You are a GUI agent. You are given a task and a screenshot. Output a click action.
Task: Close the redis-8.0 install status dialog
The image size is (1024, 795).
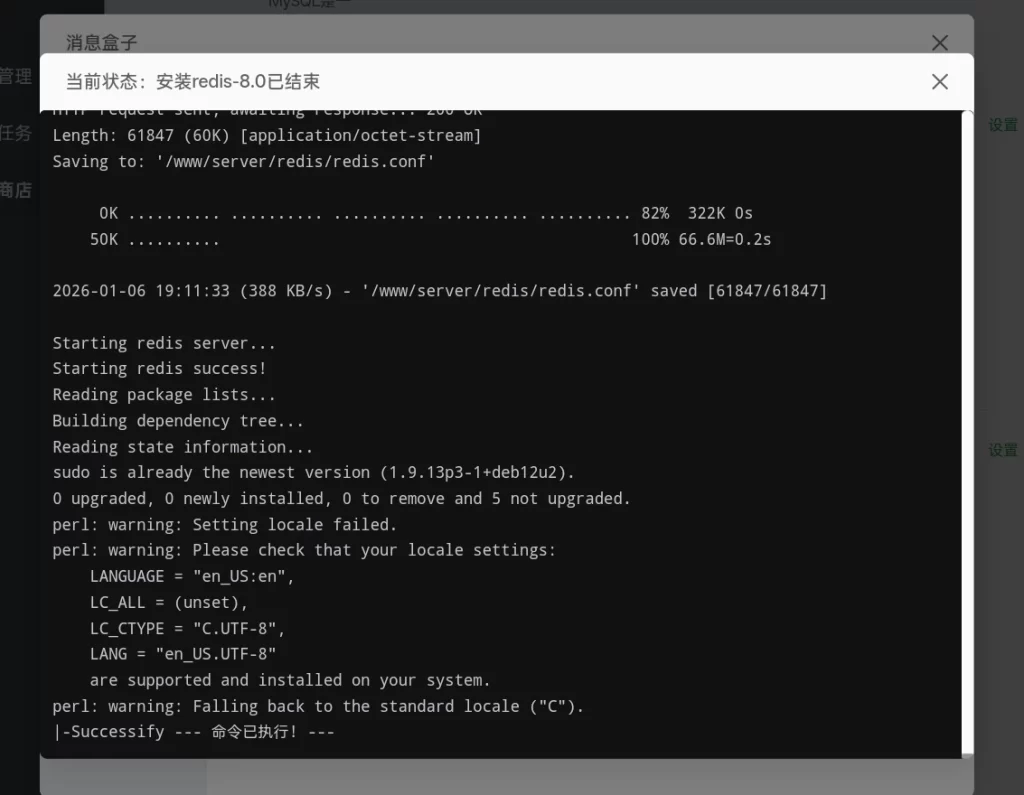click(x=939, y=82)
